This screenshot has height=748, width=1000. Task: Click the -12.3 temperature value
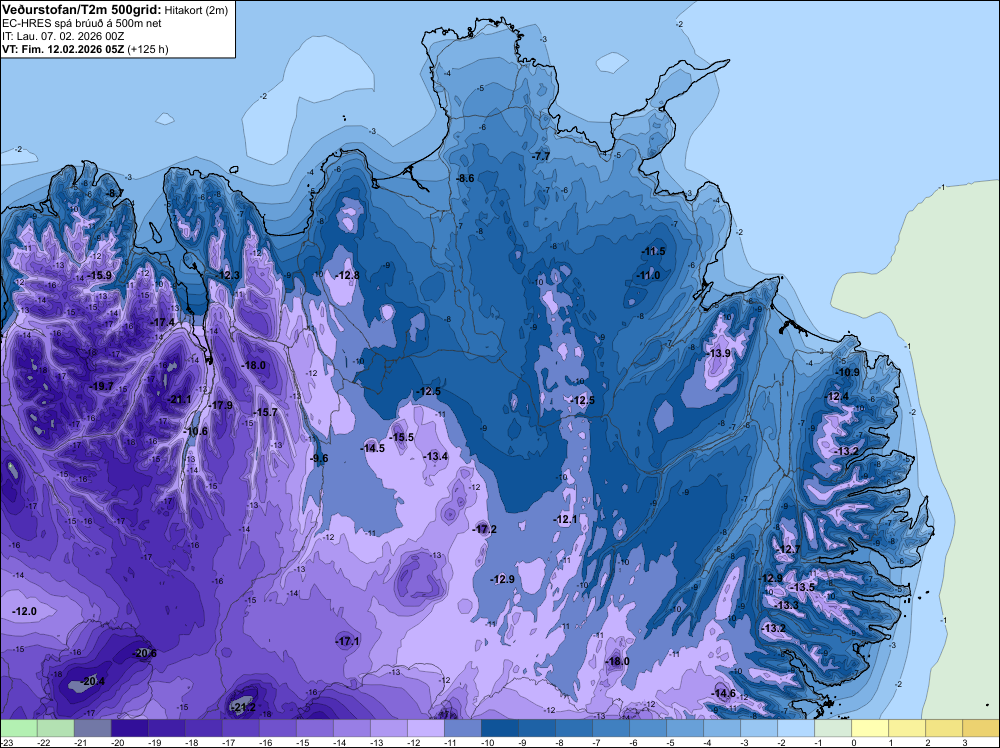click(226, 275)
